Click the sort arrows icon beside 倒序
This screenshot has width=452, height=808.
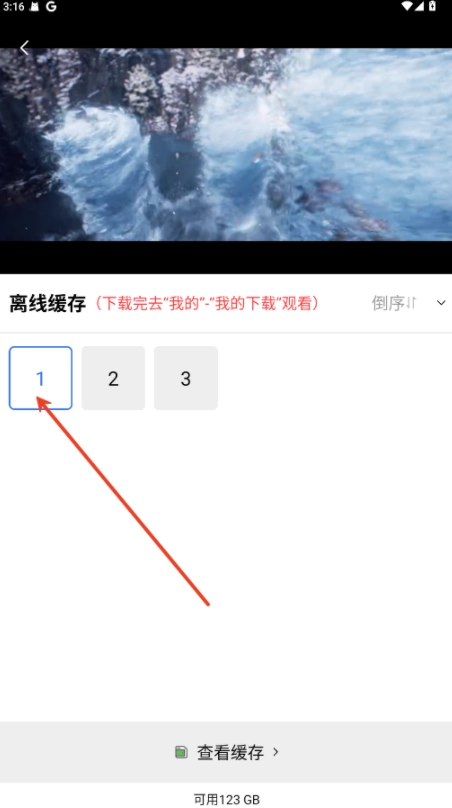coord(411,304)
